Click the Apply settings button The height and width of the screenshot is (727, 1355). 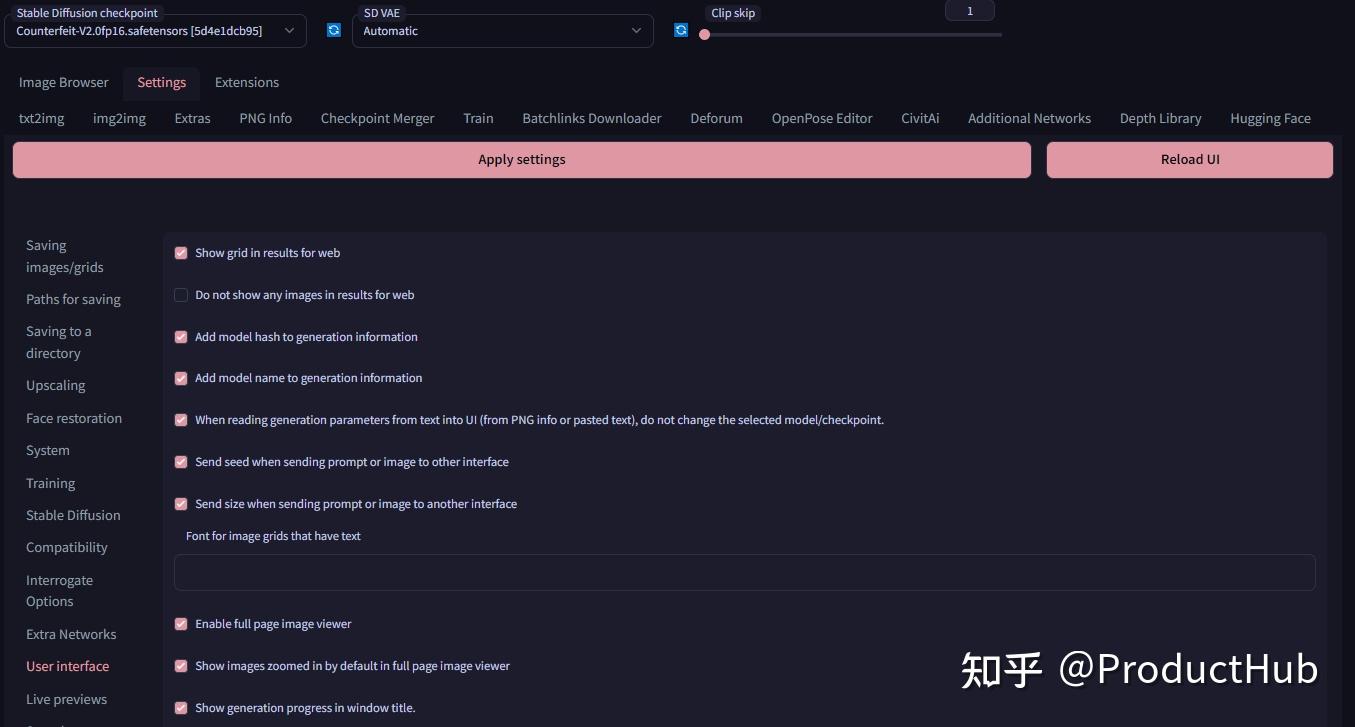[x=520, y=159]
